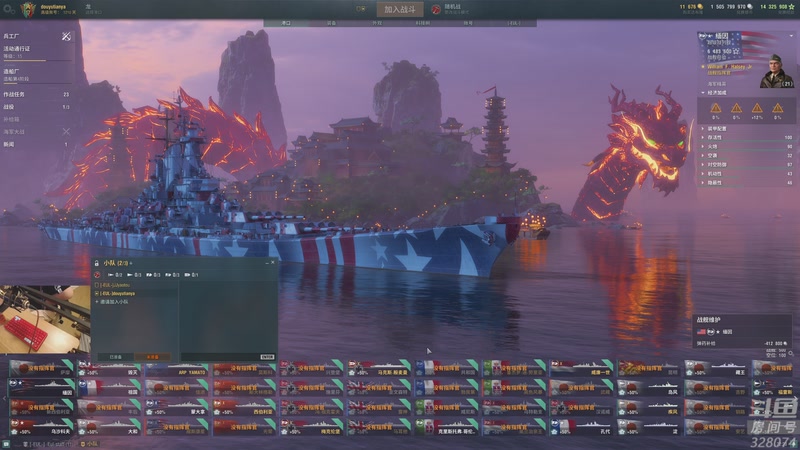Click the 活动通行证 progress bar

(37, 61)
